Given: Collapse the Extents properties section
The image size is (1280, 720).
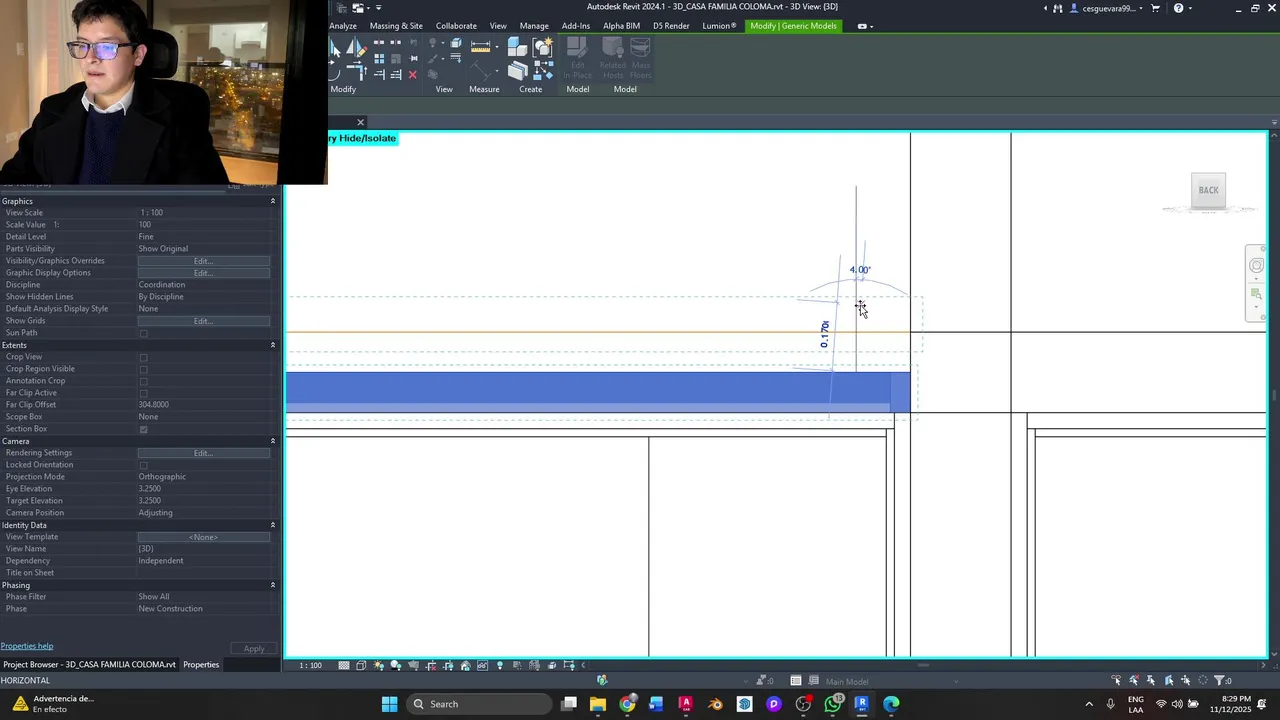Looking at the screenshot, I should coord(272,345).
